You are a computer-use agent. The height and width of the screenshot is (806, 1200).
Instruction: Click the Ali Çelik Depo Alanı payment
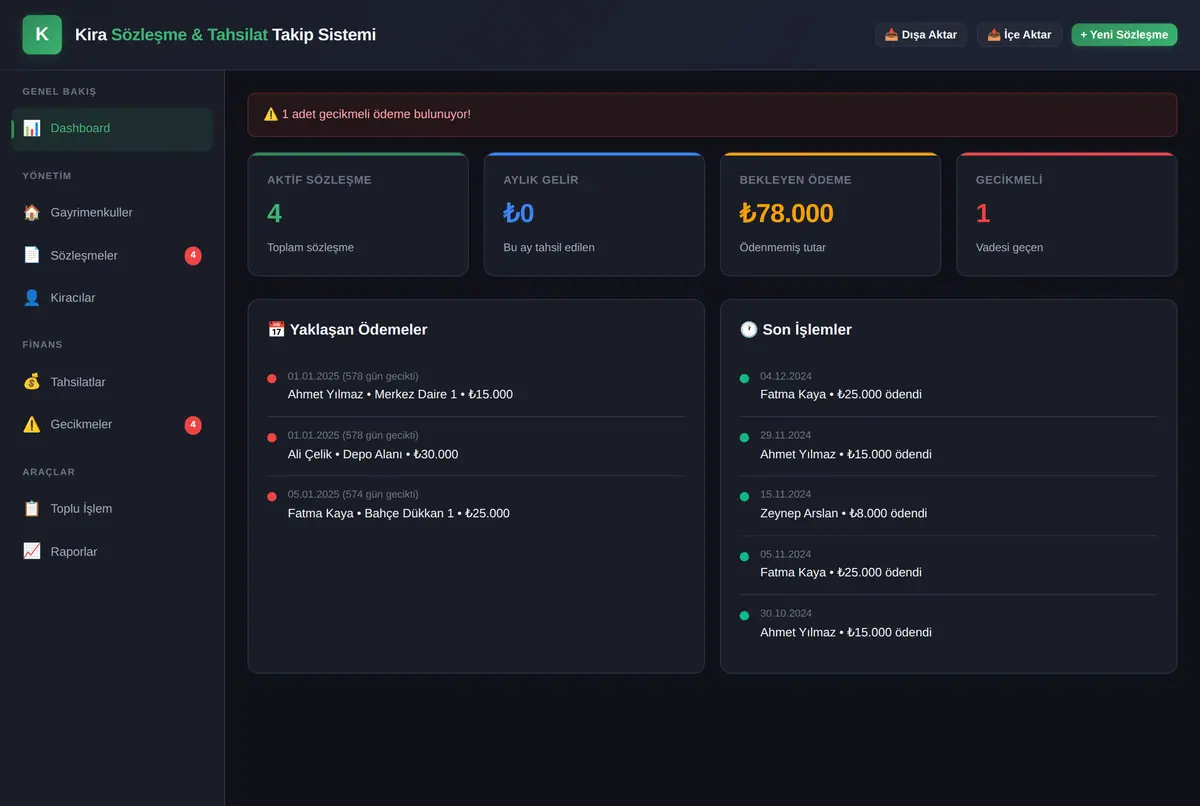click(476, 445)
